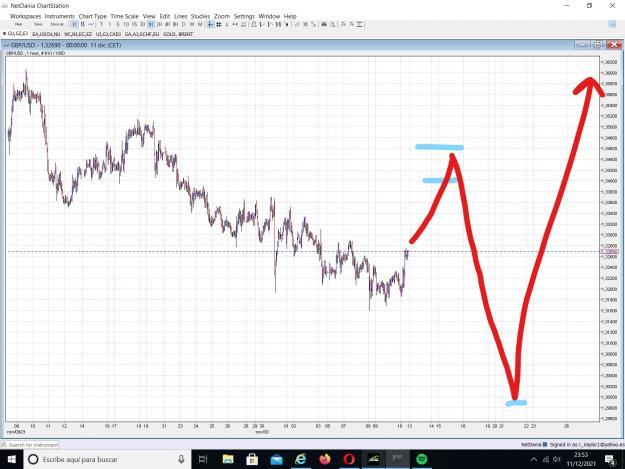Switch to NC,NJ,EC,EZ workspace tab

78,34
